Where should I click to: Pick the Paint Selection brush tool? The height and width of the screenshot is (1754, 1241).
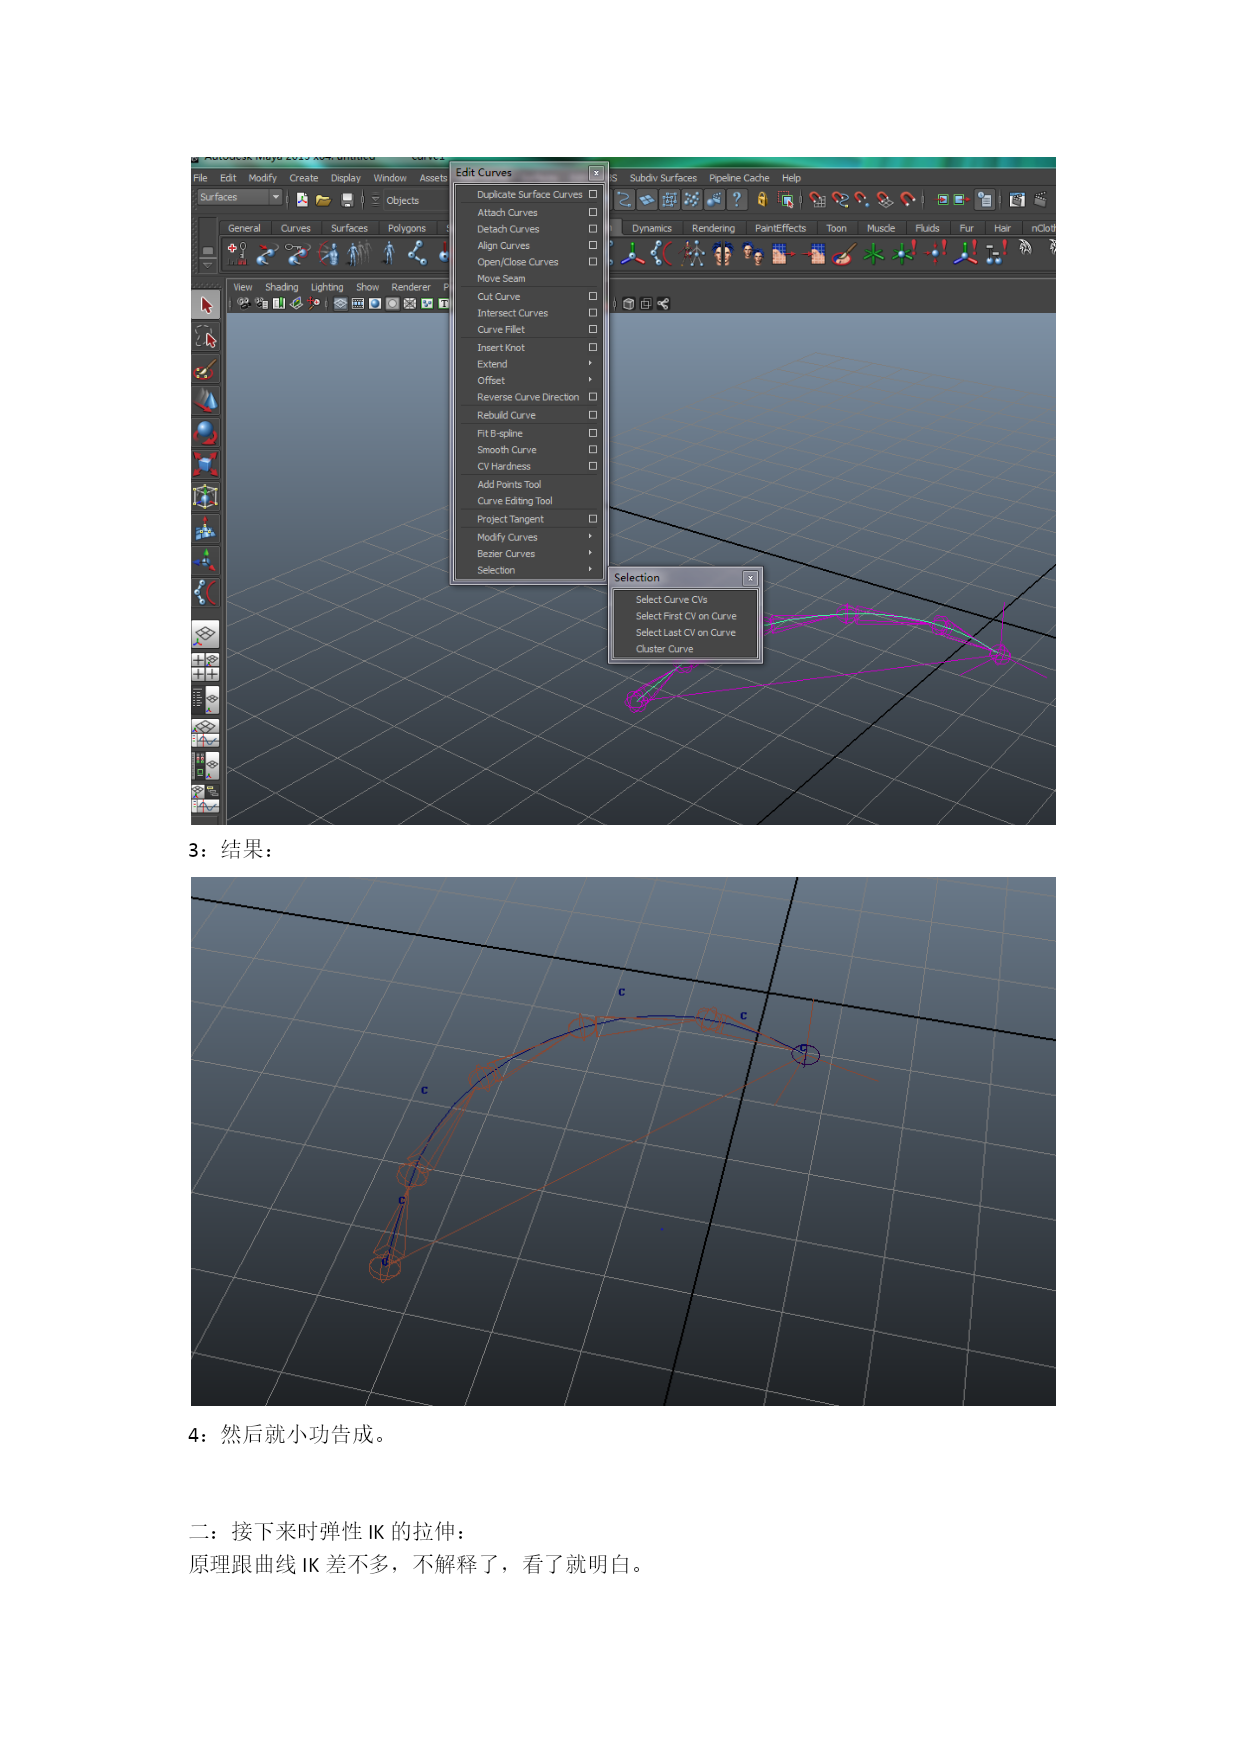click(x=206, y=369)
